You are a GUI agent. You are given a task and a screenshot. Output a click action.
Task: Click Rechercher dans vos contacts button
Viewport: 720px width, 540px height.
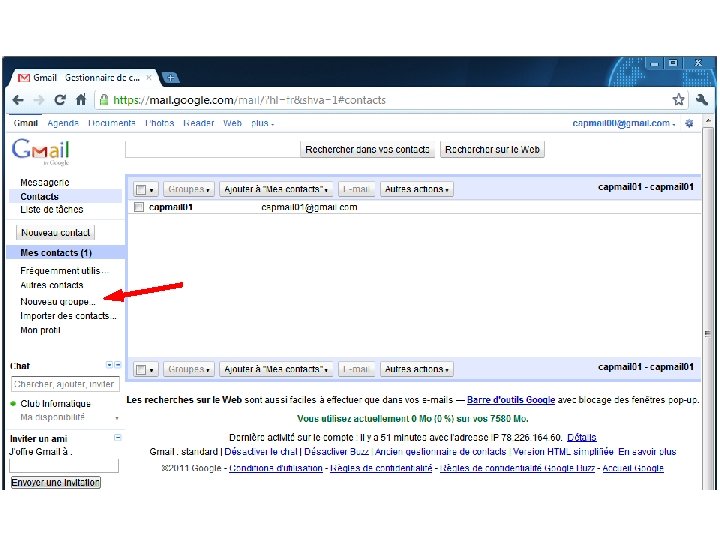pos(367,150)
